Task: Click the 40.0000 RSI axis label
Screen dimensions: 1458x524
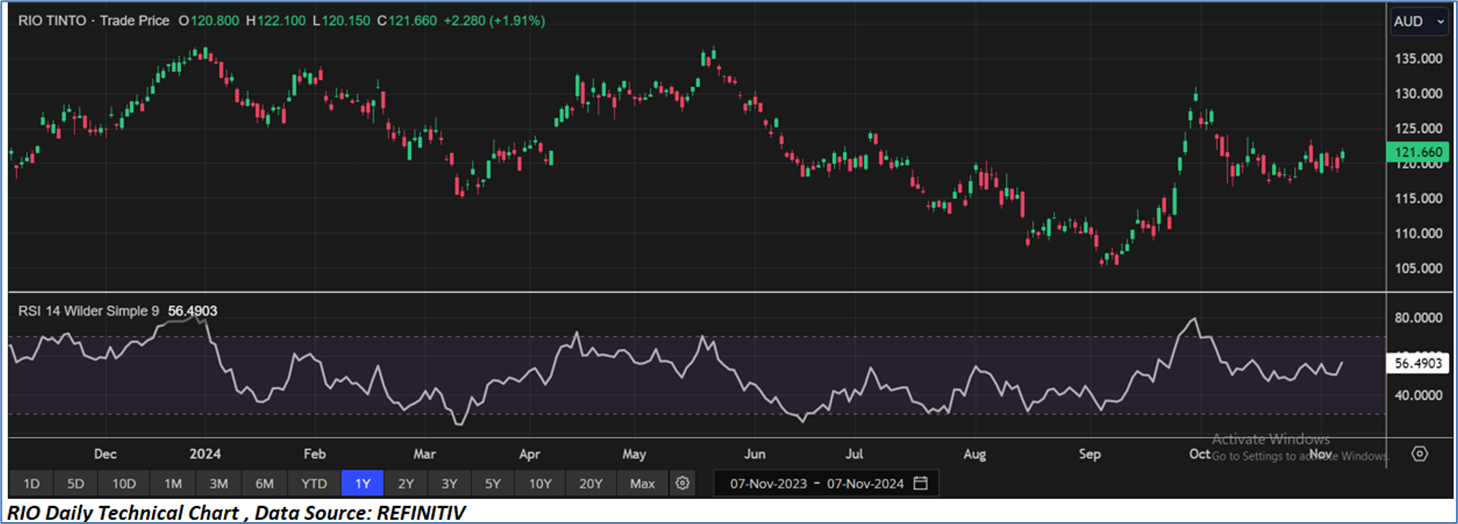Action: (x=1417, y=395)
